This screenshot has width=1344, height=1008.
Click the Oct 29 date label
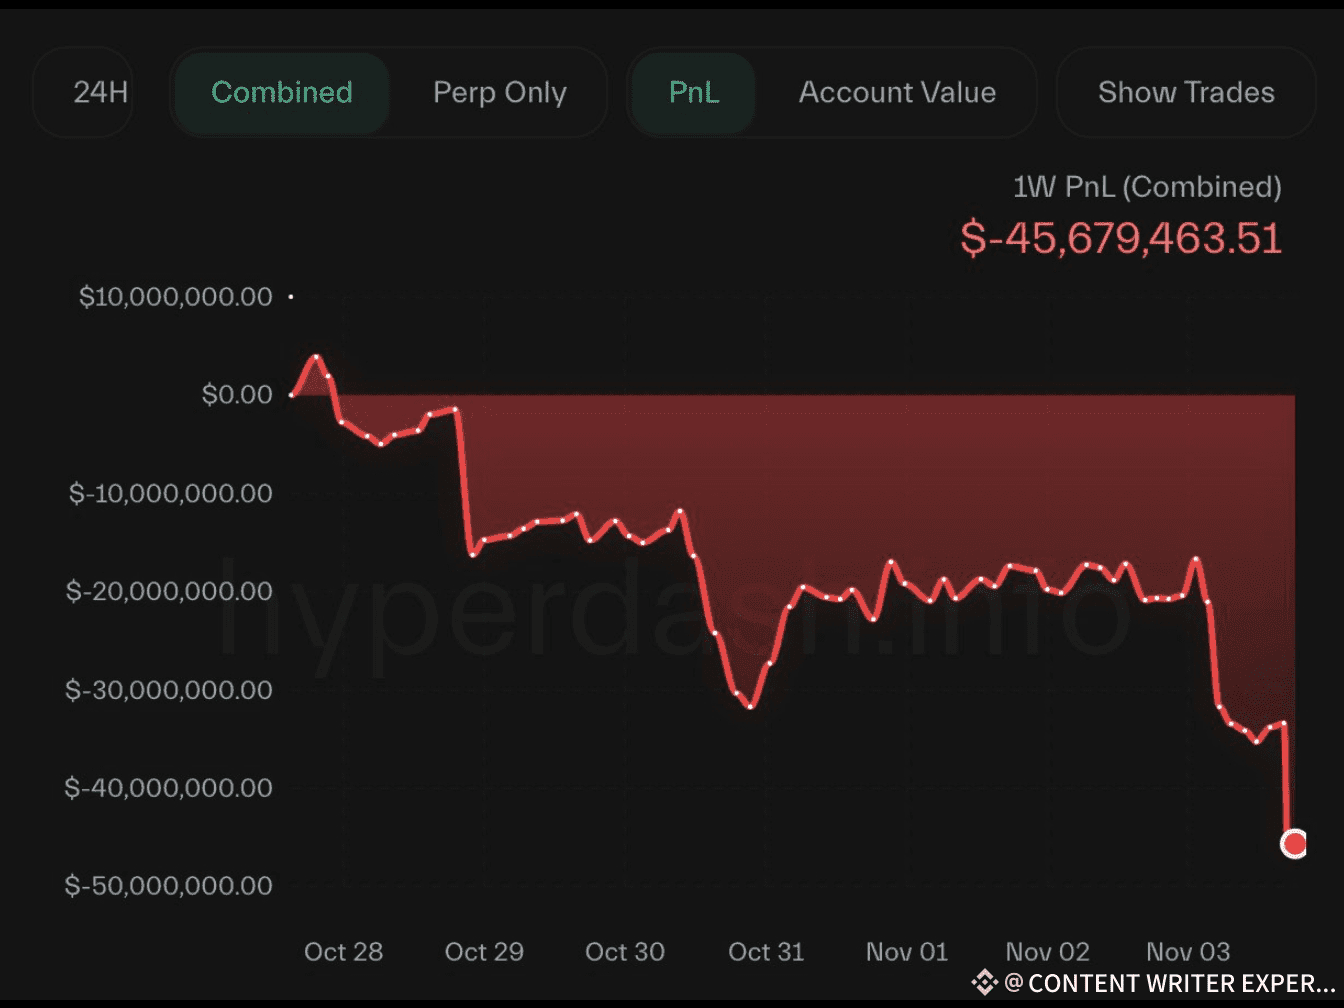click(484, 951)
